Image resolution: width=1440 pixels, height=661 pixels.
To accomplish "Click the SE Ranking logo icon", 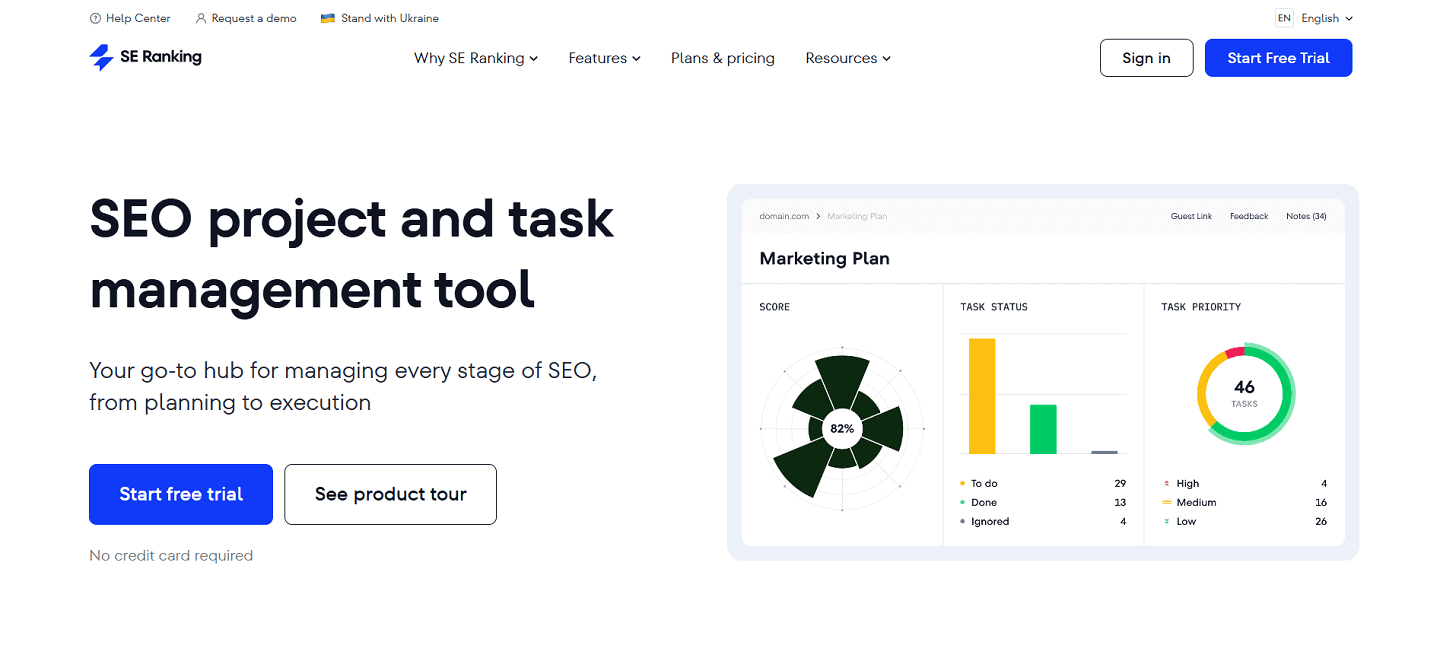I will tap(101, 58).
